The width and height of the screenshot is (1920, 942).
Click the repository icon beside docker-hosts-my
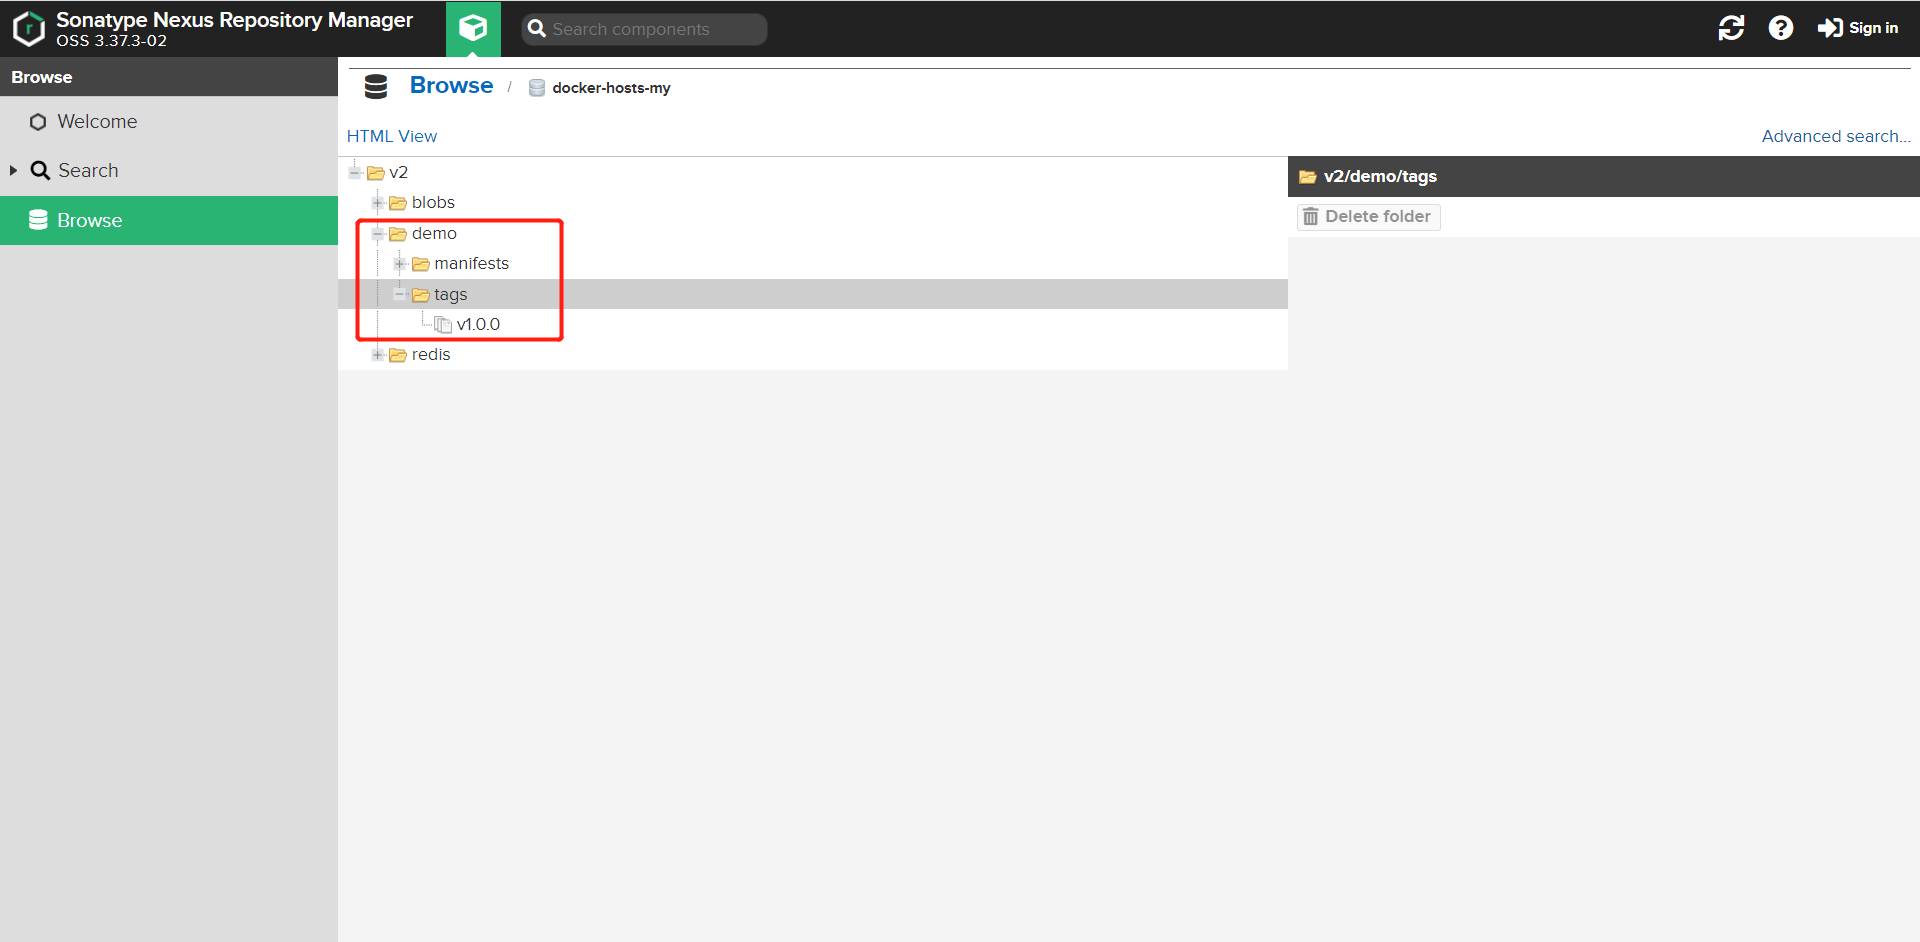coord(537,88)
